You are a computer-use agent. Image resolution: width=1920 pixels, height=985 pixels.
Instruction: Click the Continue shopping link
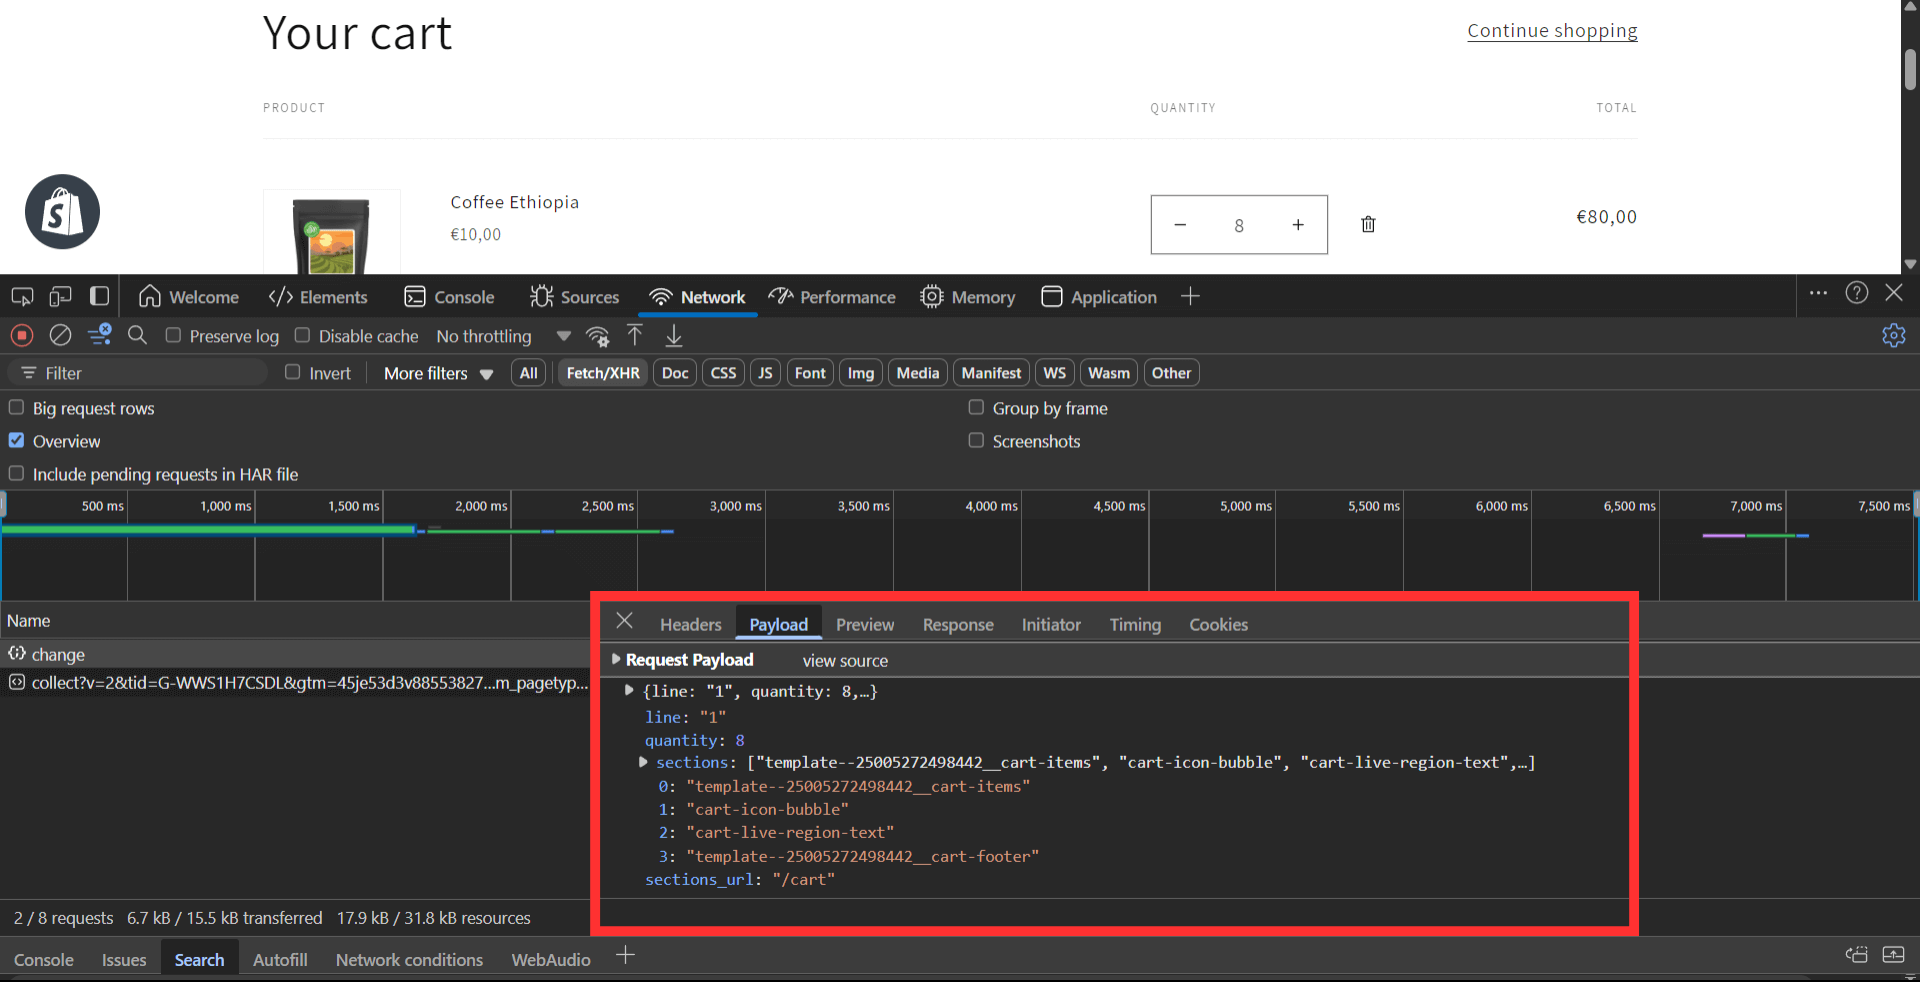[1552, 30]
